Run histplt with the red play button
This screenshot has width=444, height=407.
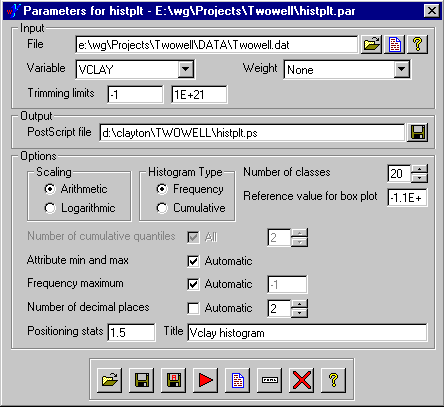pos(206,380)
